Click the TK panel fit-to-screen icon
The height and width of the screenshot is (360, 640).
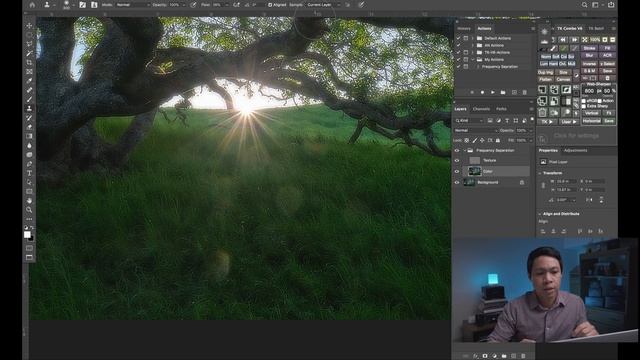tap(584, 40)
